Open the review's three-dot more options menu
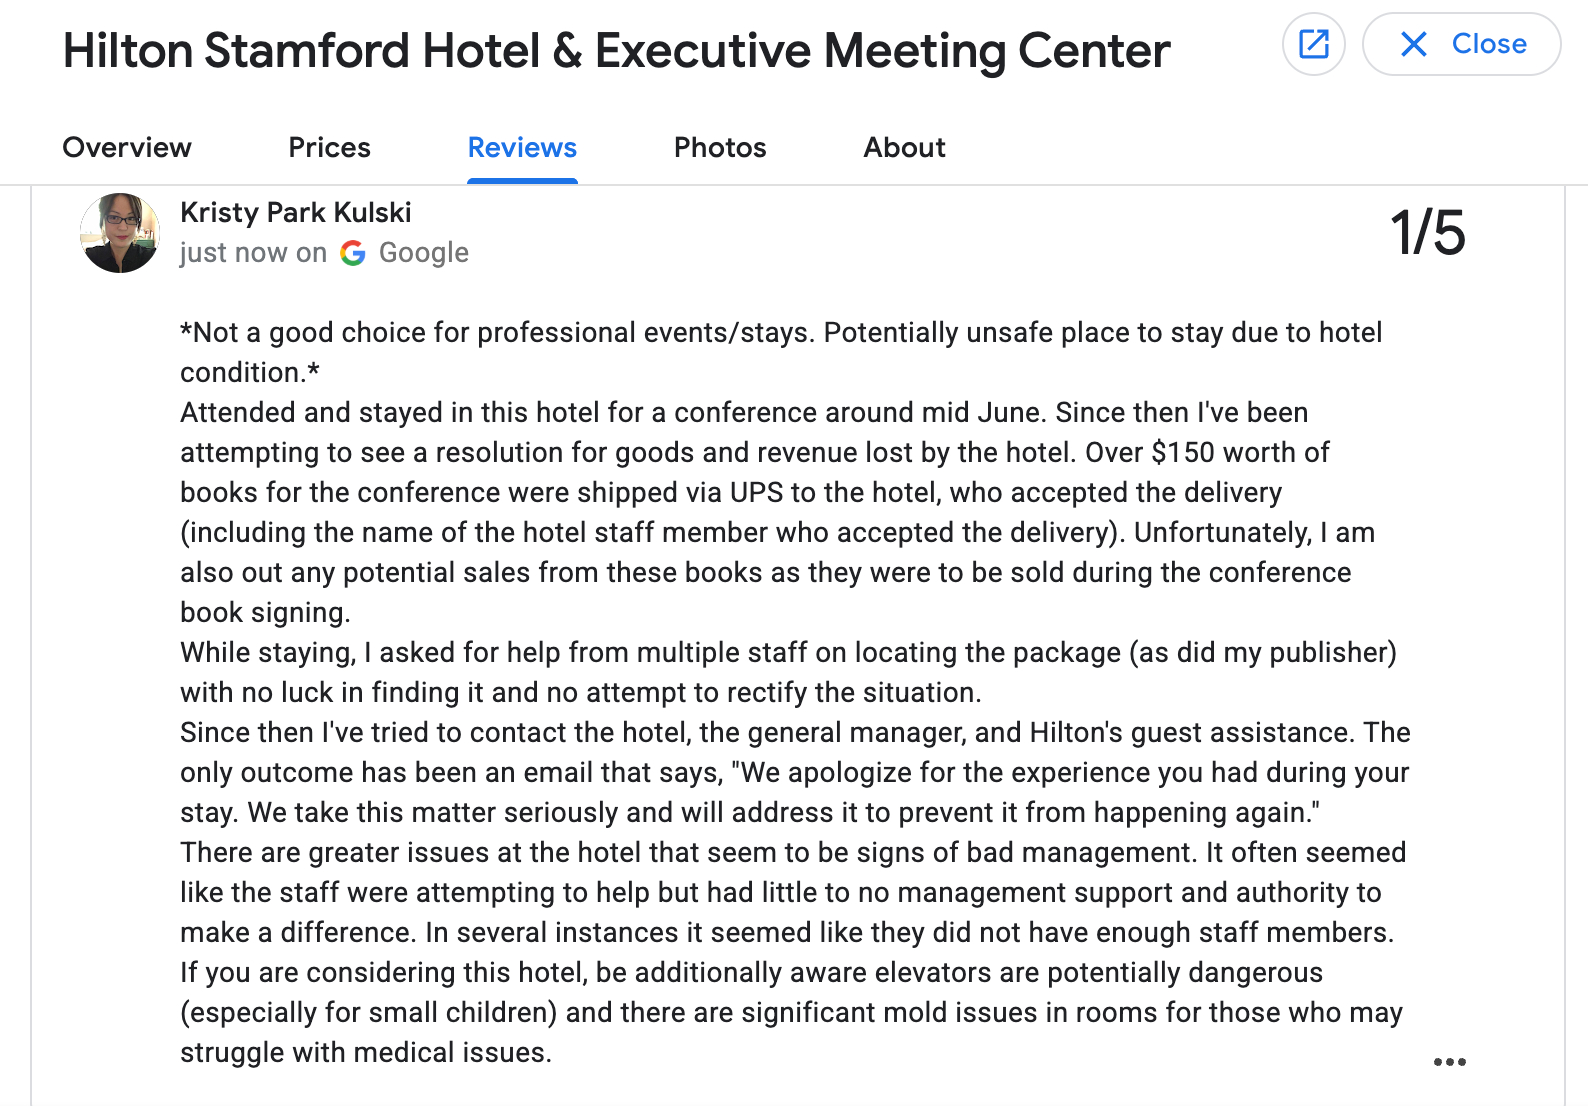Screen dimensions: 1588x1106 point(1449,1062)
